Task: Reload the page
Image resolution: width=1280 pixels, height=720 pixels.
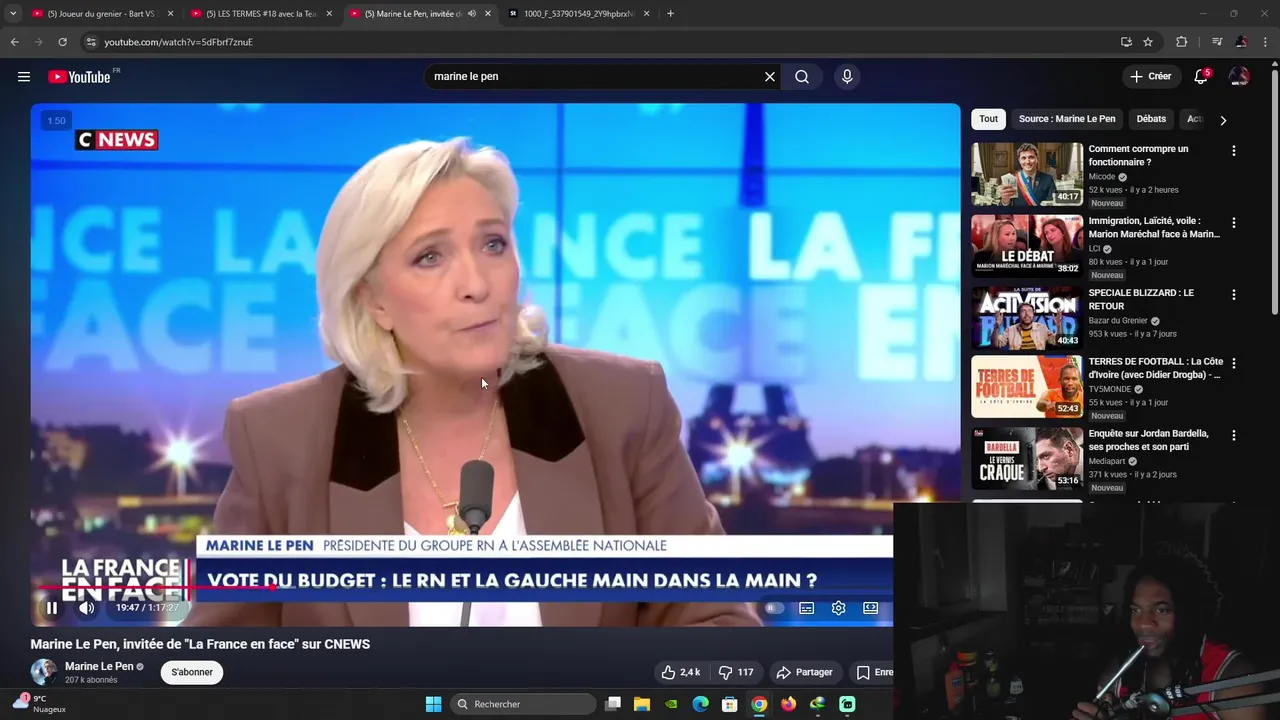Action: 62,42
